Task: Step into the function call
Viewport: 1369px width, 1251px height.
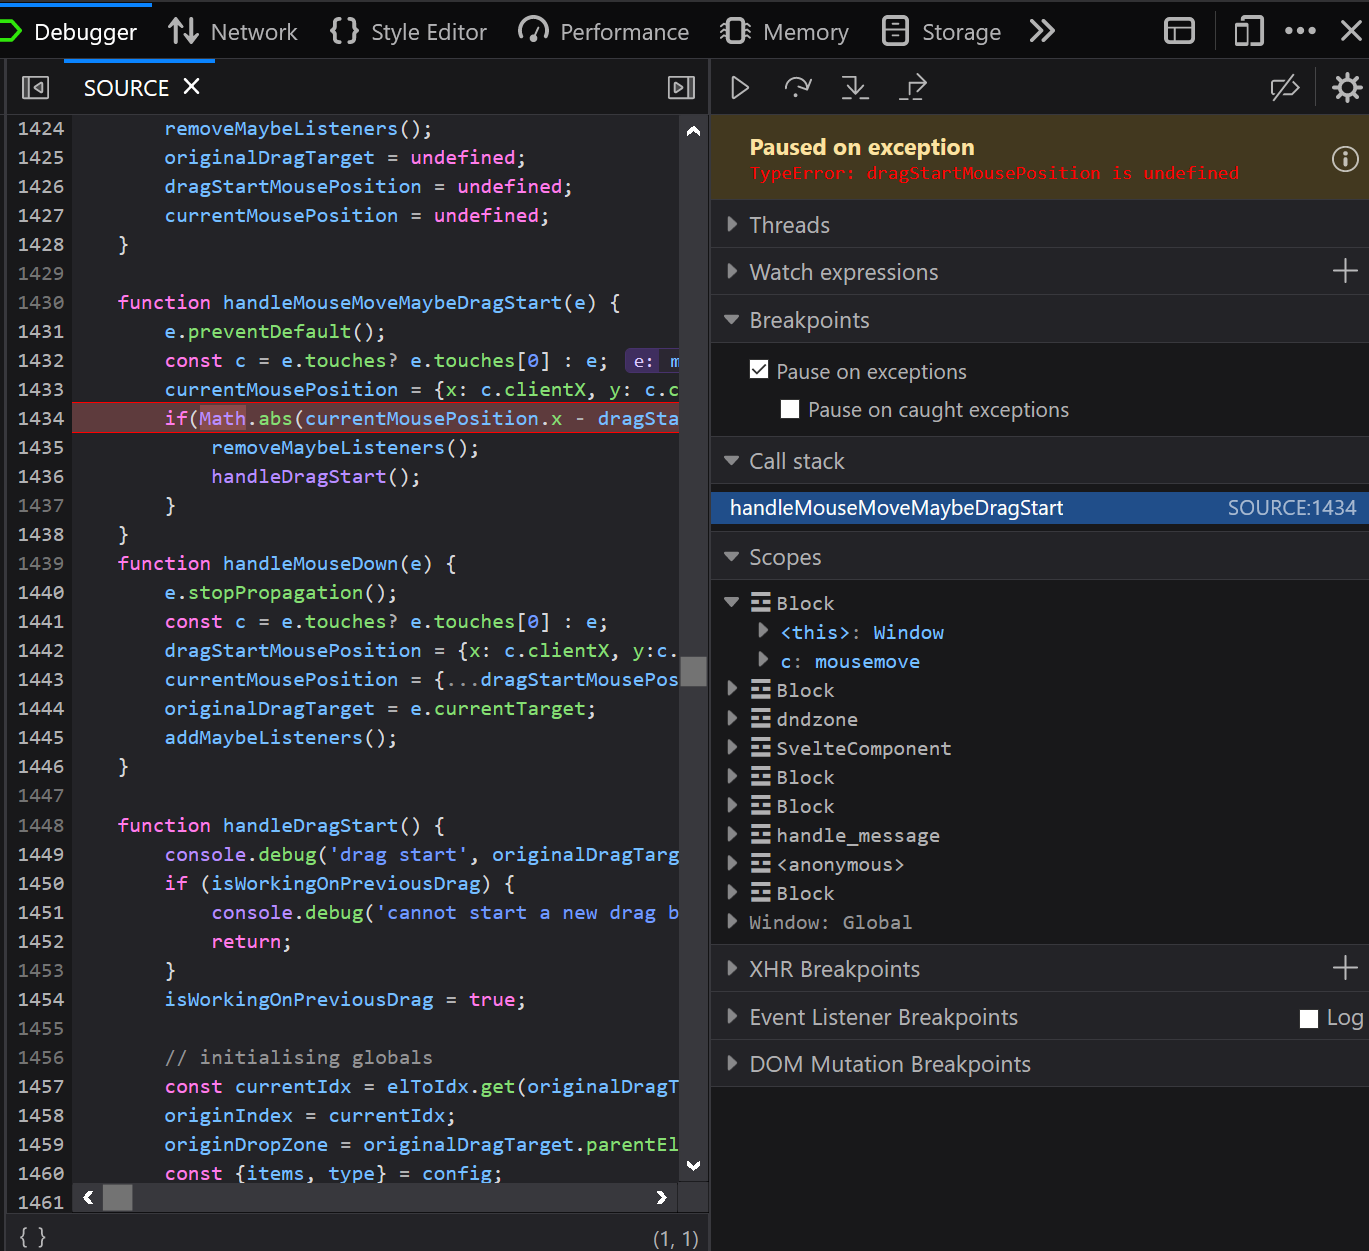Action: 855,87
